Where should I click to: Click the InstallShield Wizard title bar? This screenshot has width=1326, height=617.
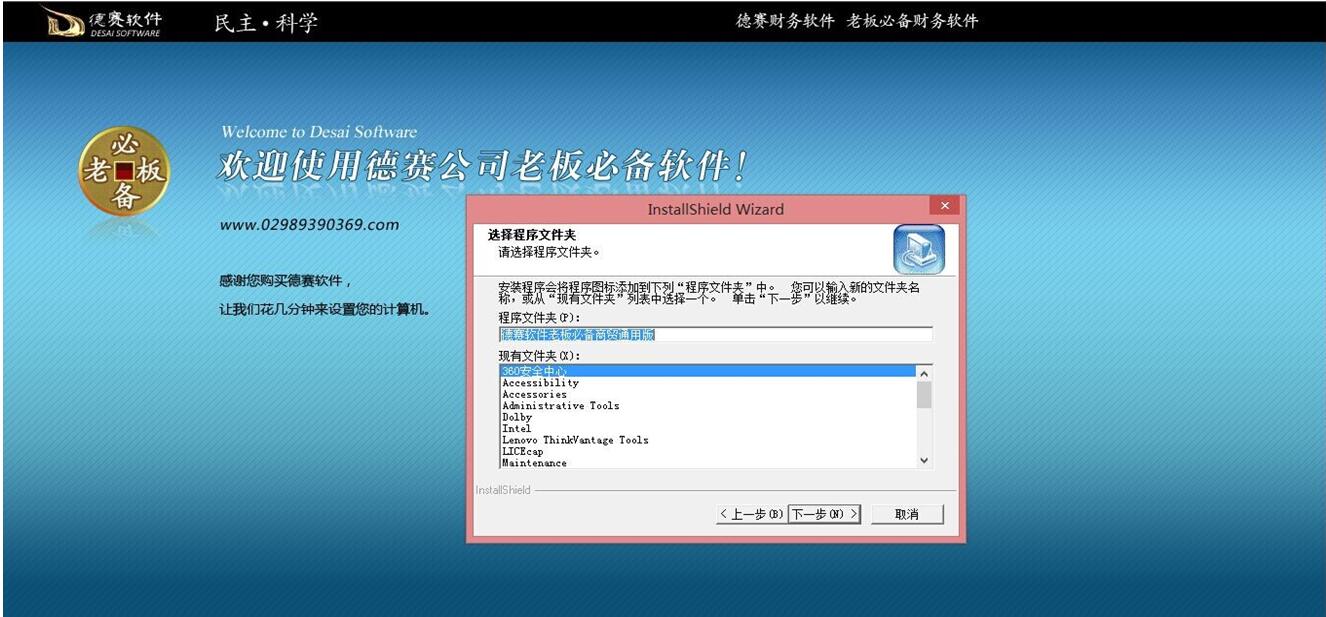pyautogui.click(x=716, y=209)
